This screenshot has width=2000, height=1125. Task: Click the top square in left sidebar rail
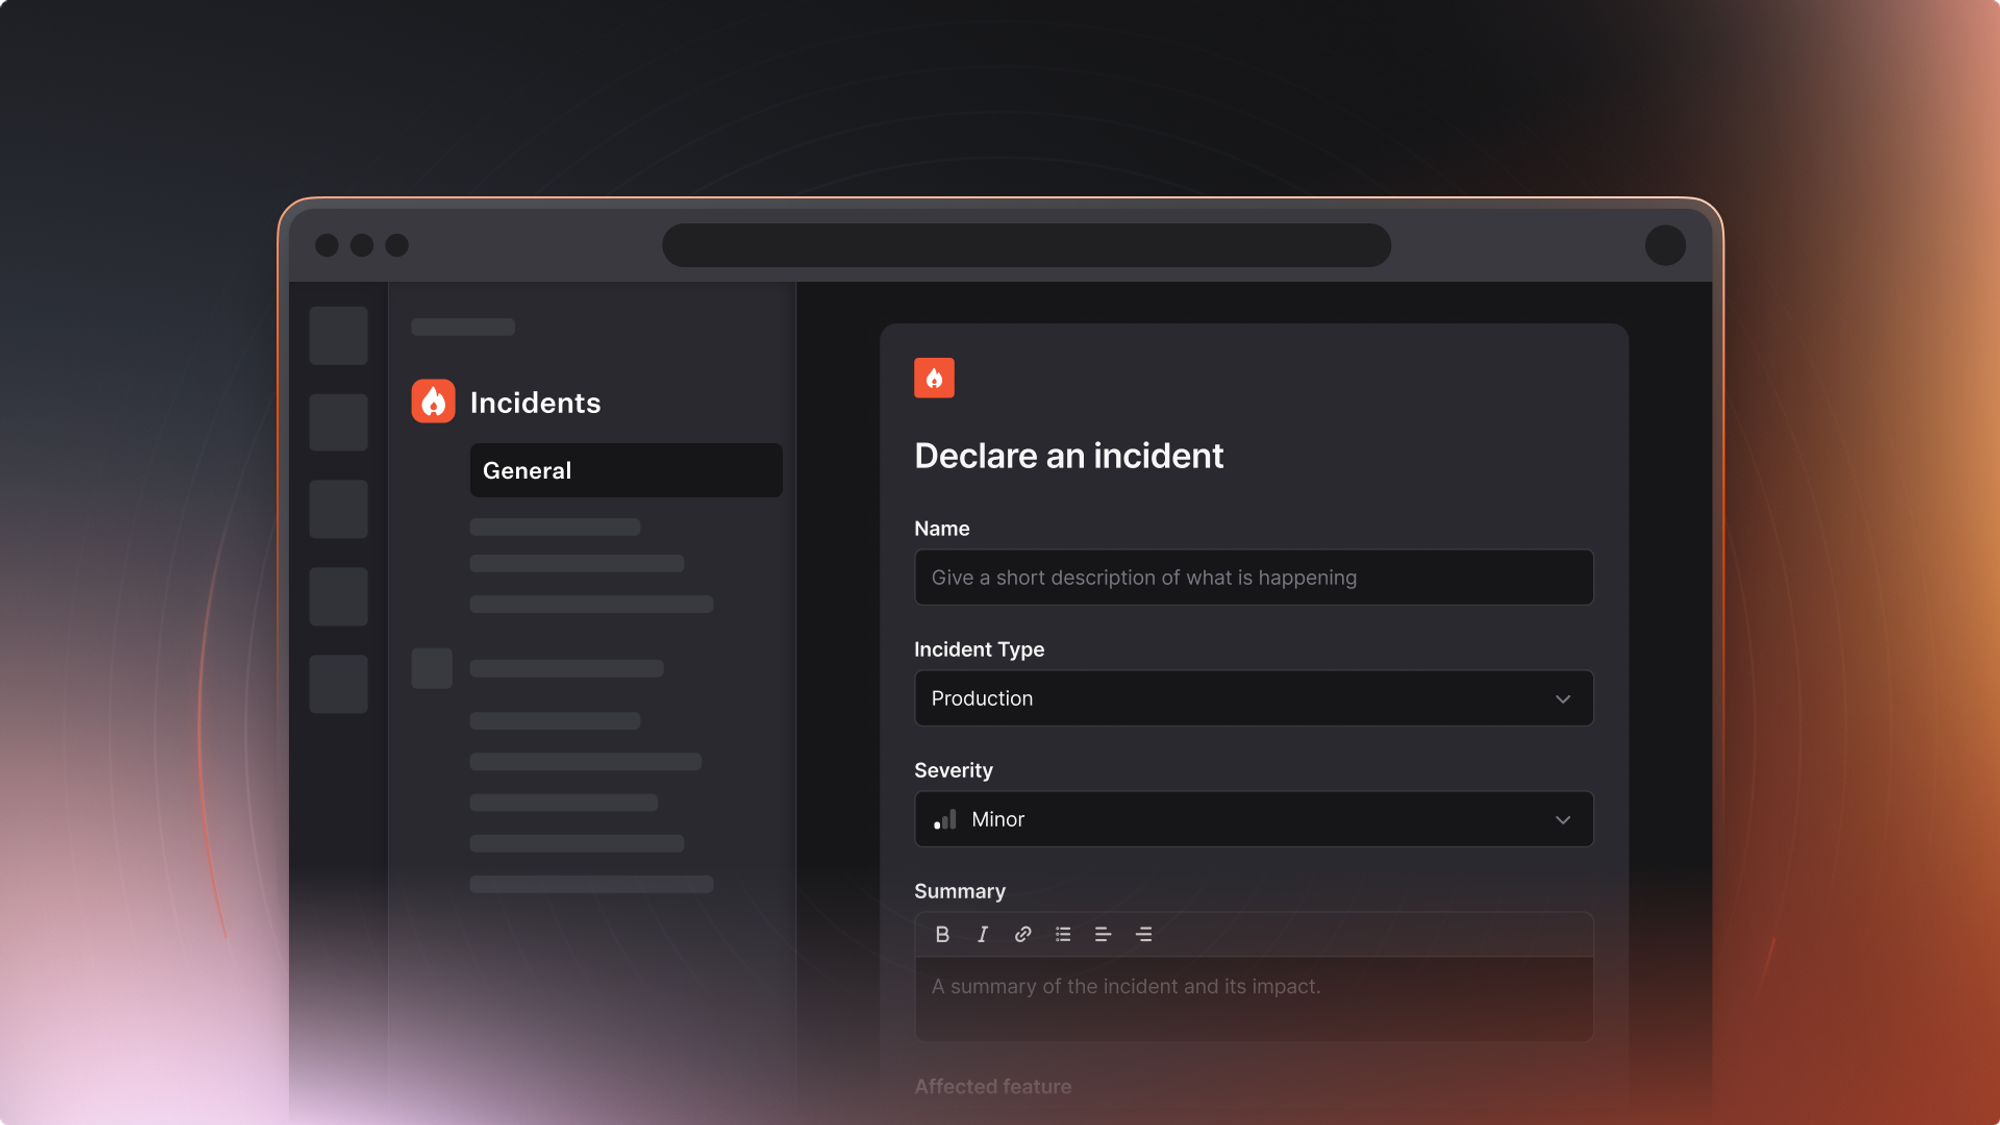[x=338, y=335]
